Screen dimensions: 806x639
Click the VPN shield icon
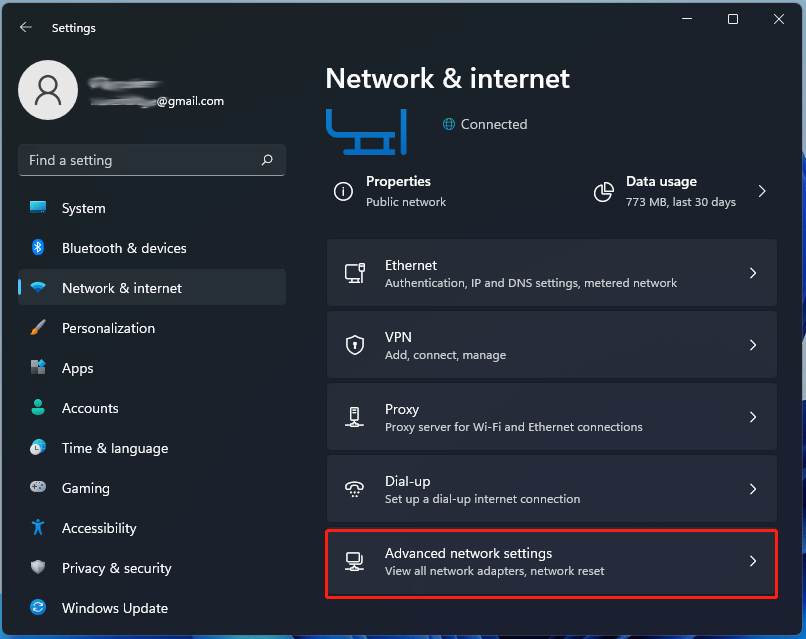click(355, 344)
